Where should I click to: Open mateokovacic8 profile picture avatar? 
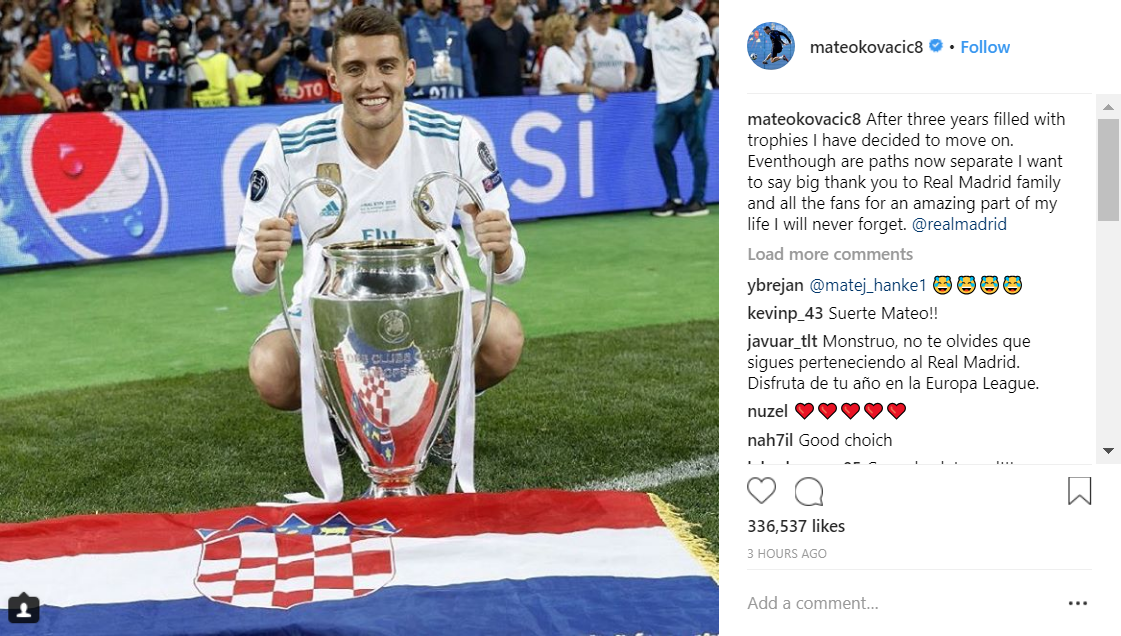tap(771, 46)
